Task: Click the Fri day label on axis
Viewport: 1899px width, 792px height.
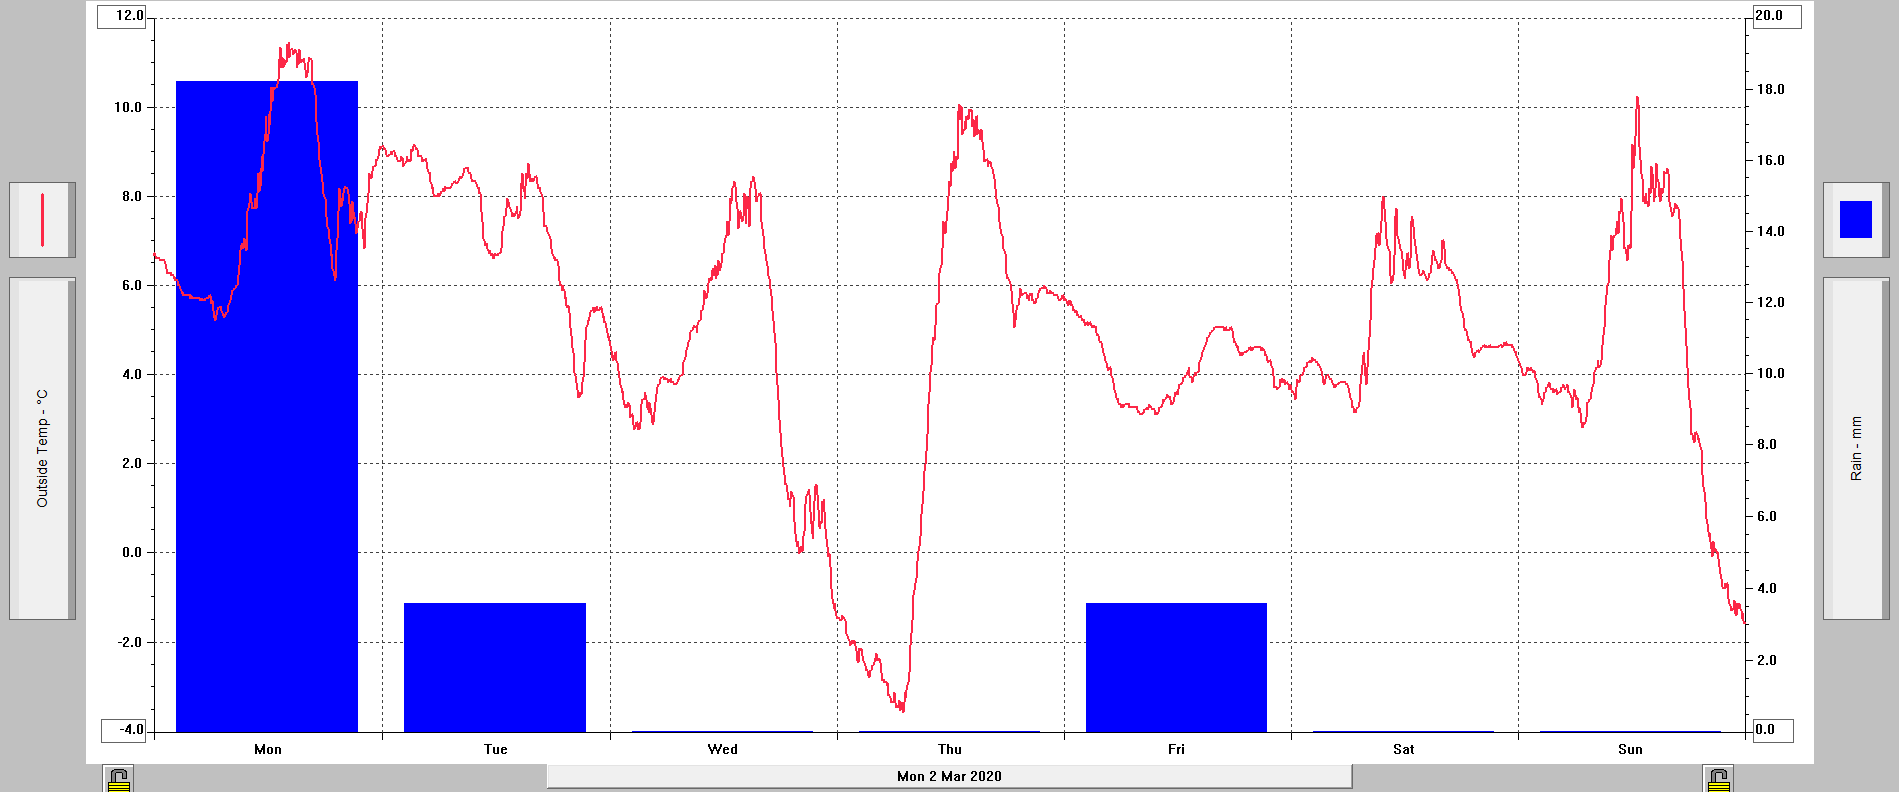Action: (1176, 749)
